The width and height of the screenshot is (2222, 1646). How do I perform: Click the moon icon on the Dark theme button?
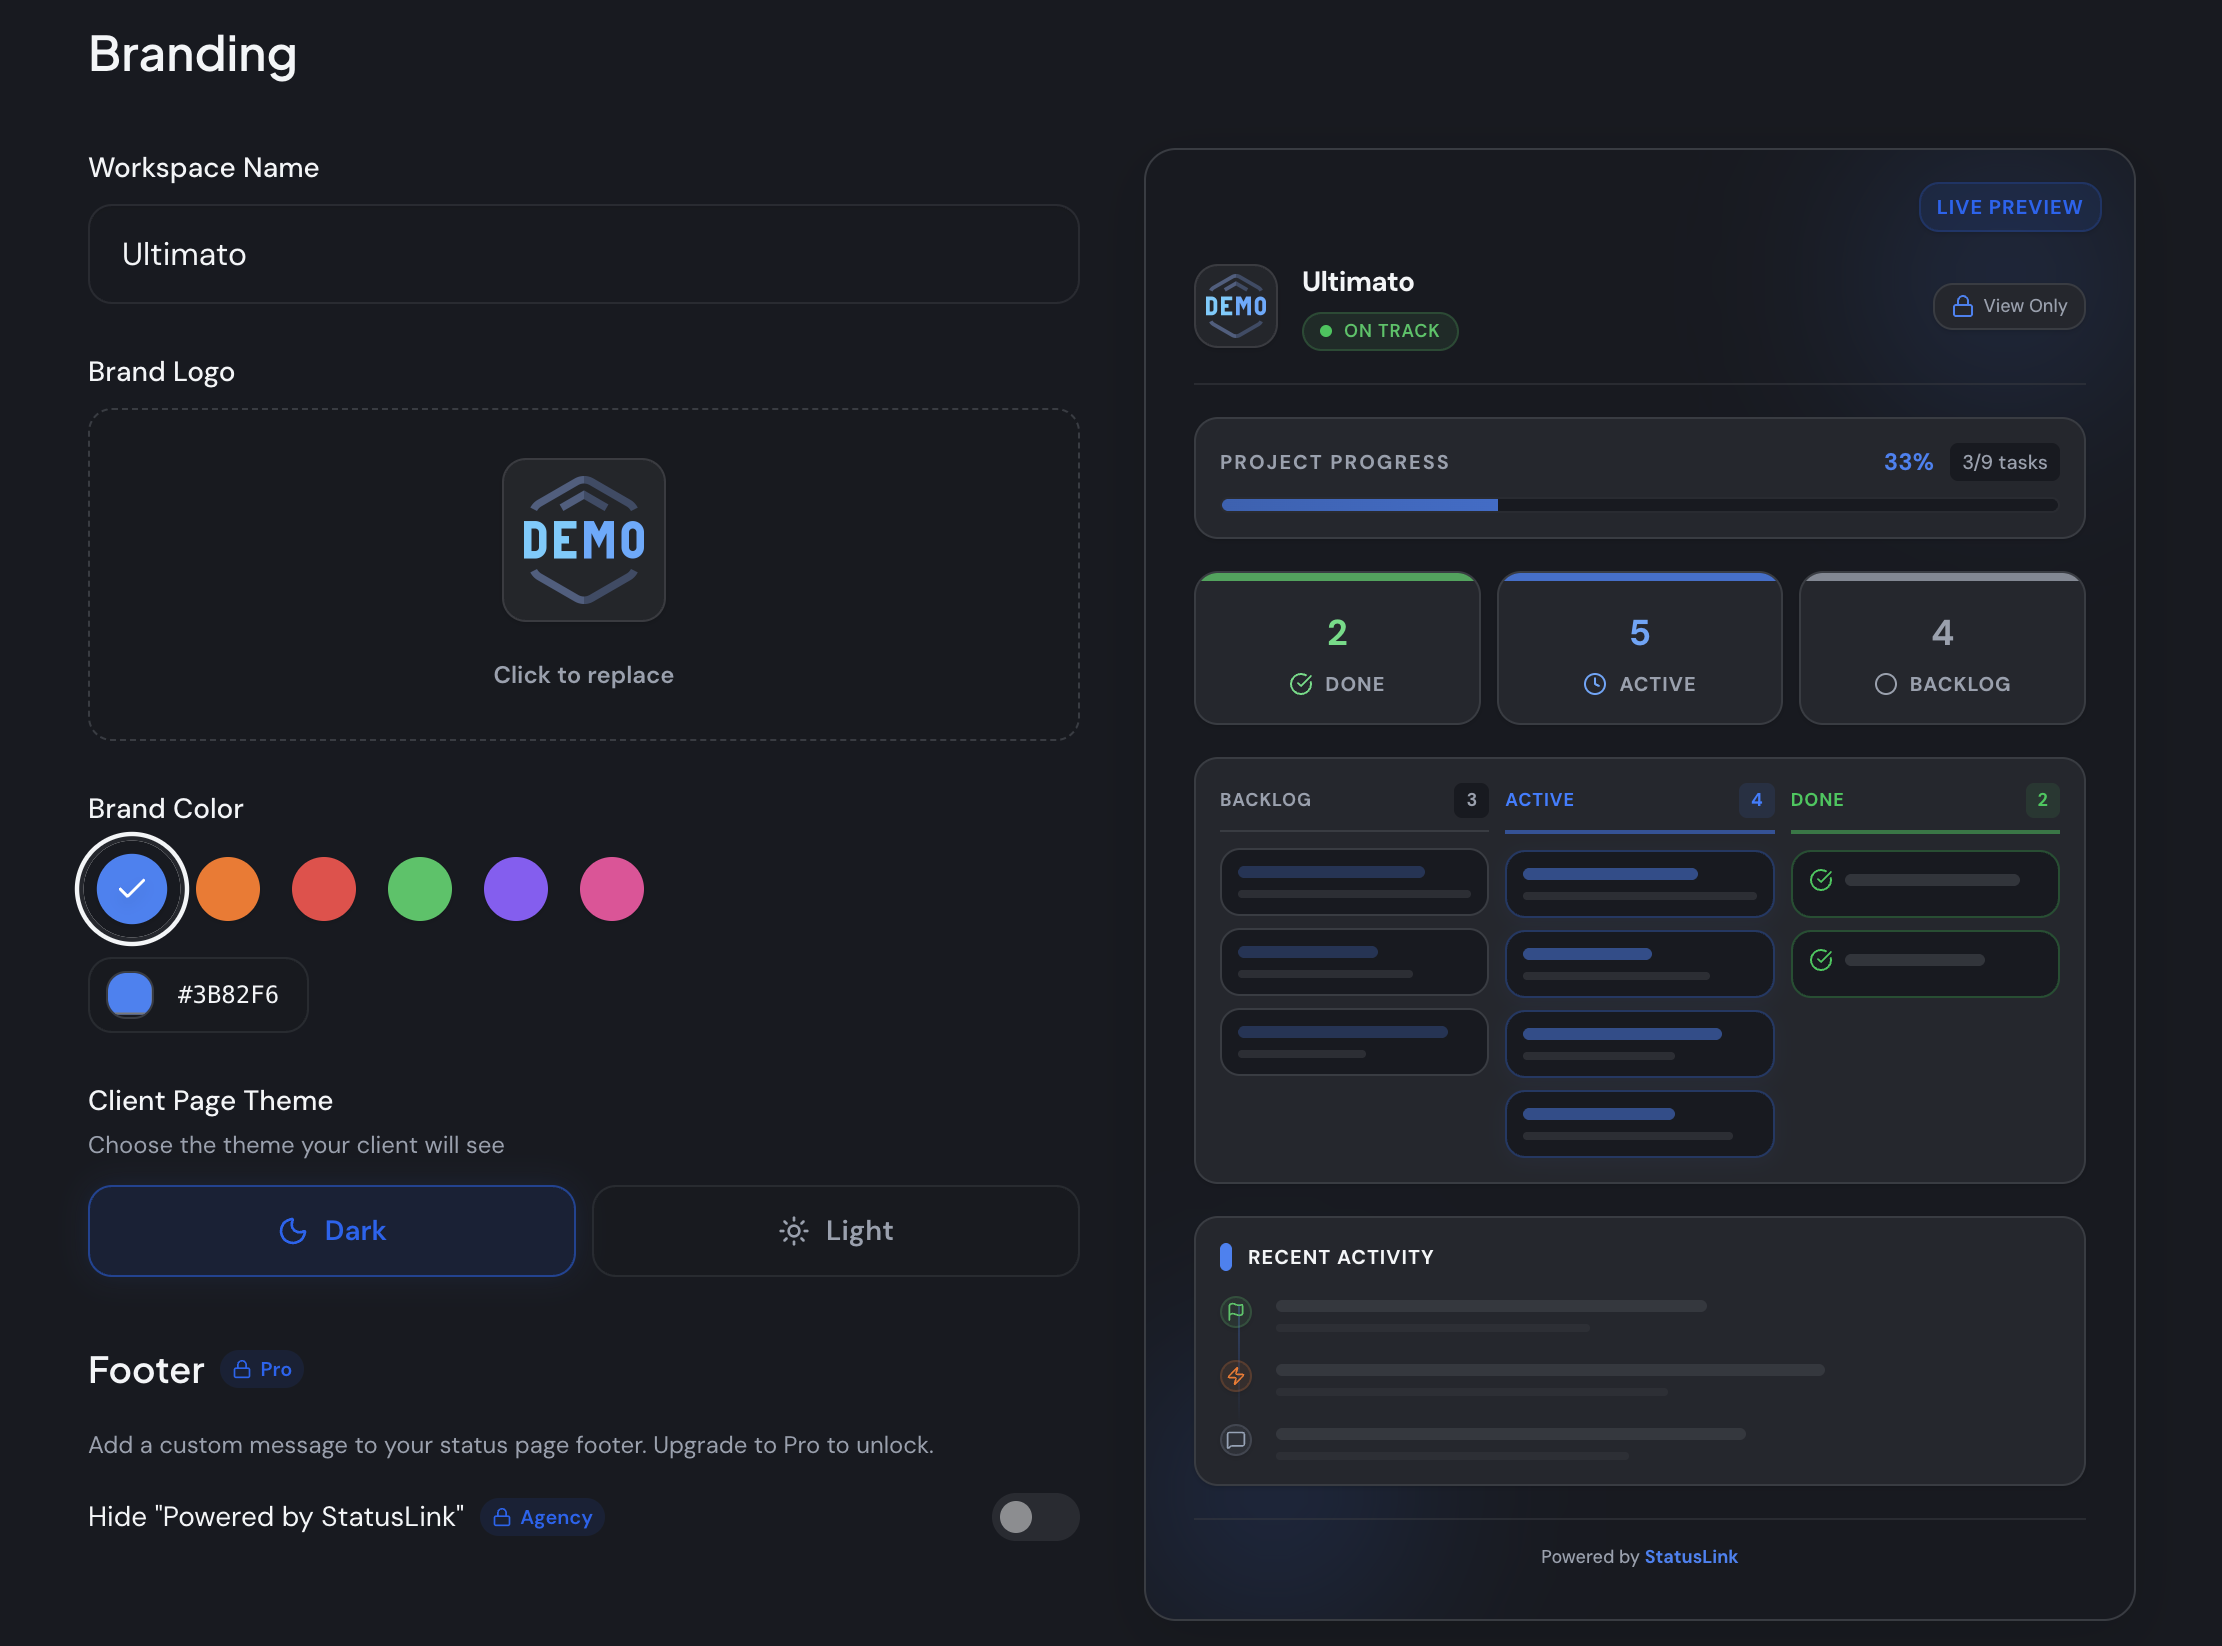[x=293, y=1231]
